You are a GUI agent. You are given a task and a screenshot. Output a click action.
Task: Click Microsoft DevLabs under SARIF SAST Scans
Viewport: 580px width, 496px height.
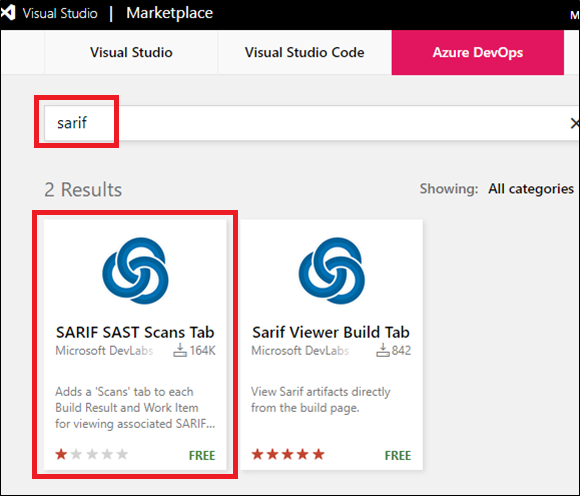(x=104, y=351)
